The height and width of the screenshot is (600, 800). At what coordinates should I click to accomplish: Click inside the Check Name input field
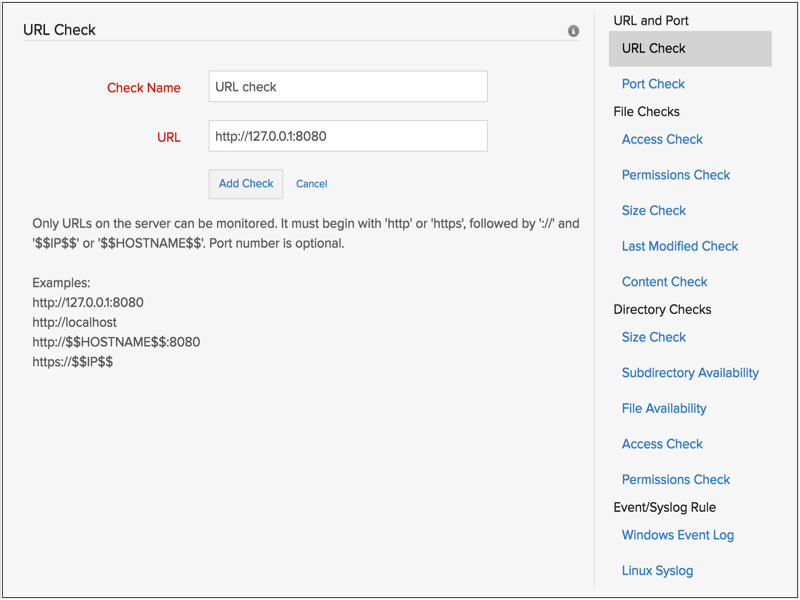(x=347, y=87)
